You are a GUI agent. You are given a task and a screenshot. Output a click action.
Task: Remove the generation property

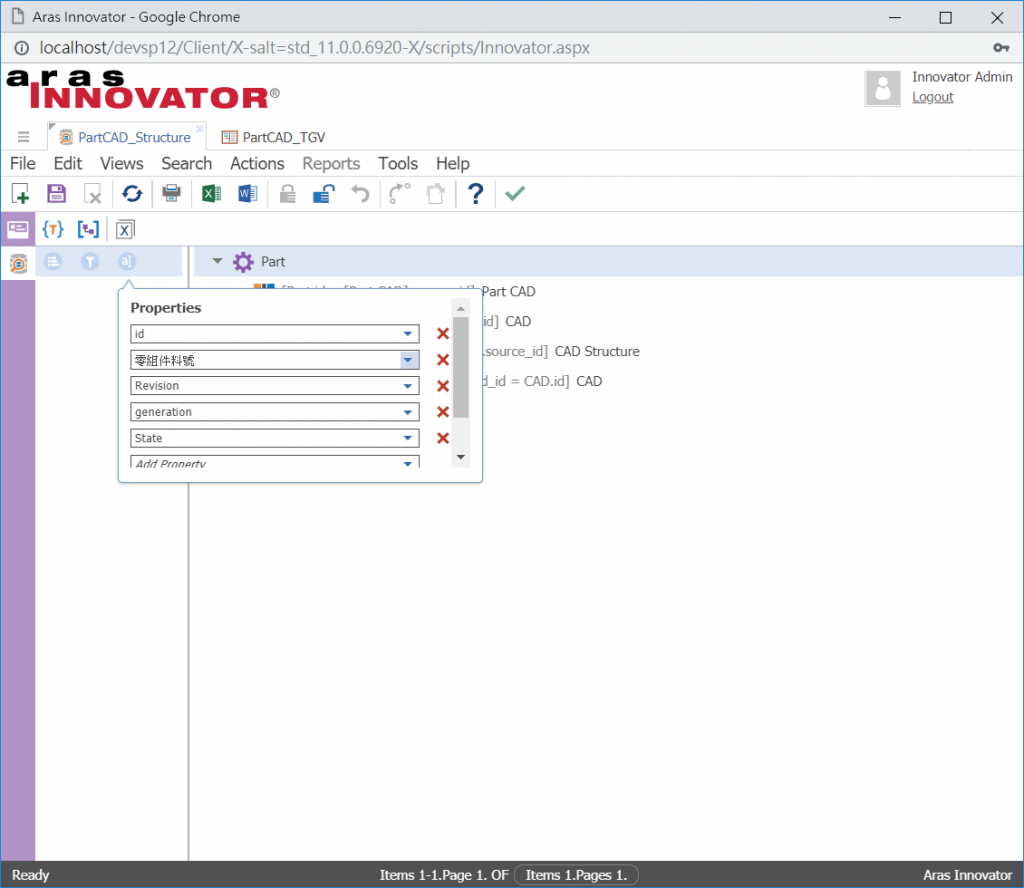[x=443, y=412]
